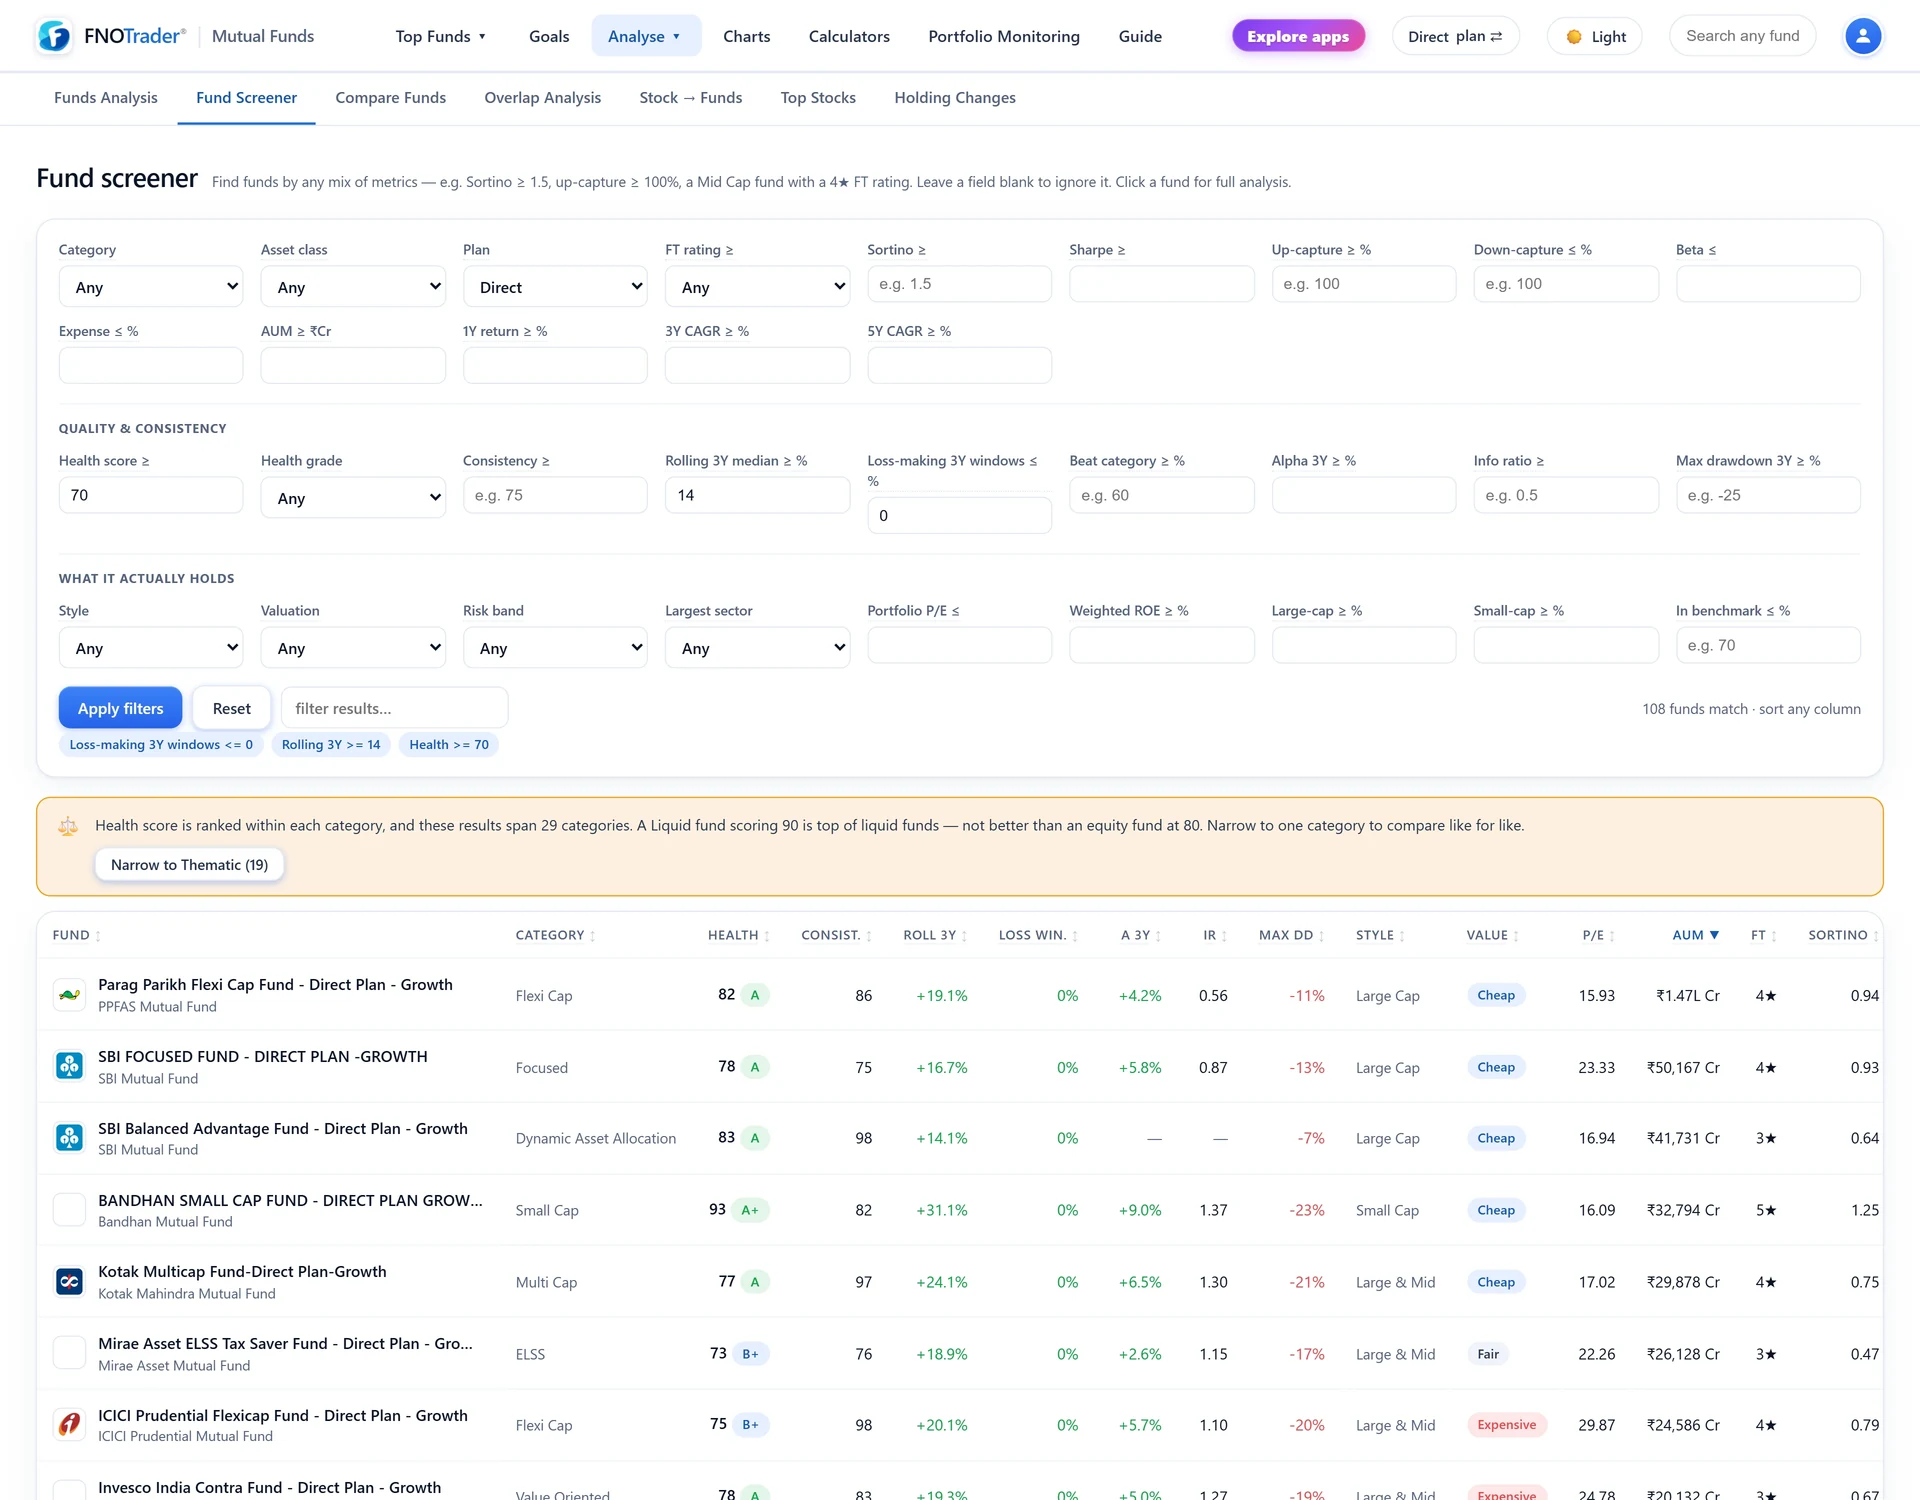1920x1500 pixels.
Task: Sort the SORTINO column
Action: click(x=1843, y=935)
